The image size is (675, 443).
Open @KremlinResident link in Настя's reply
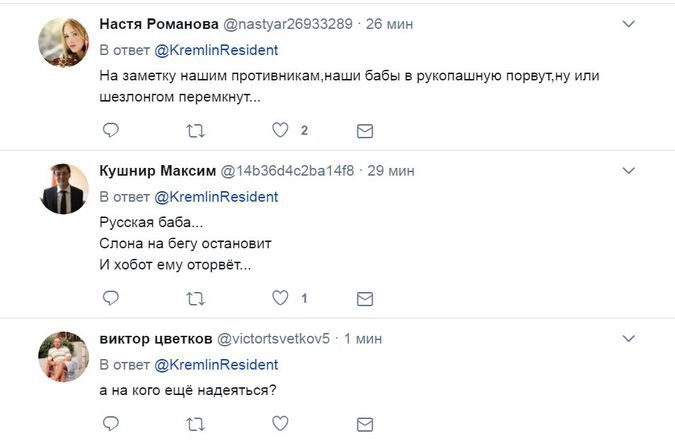pos(215,49)
